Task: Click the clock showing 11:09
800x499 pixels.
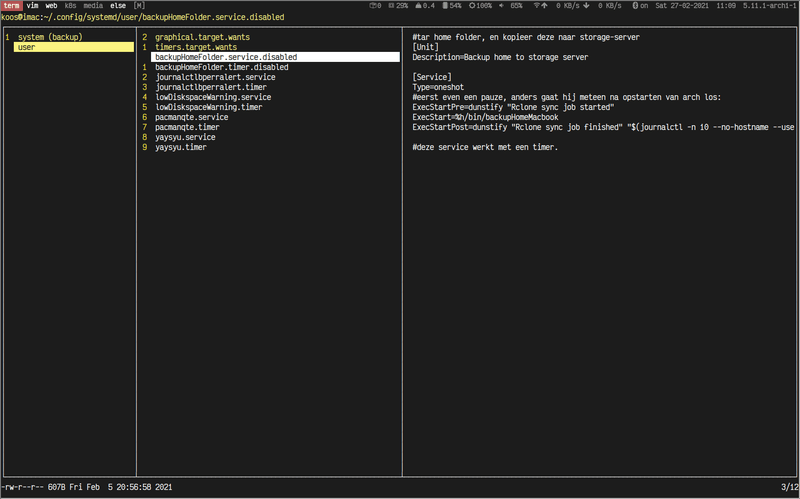Action: coord(725,6)
